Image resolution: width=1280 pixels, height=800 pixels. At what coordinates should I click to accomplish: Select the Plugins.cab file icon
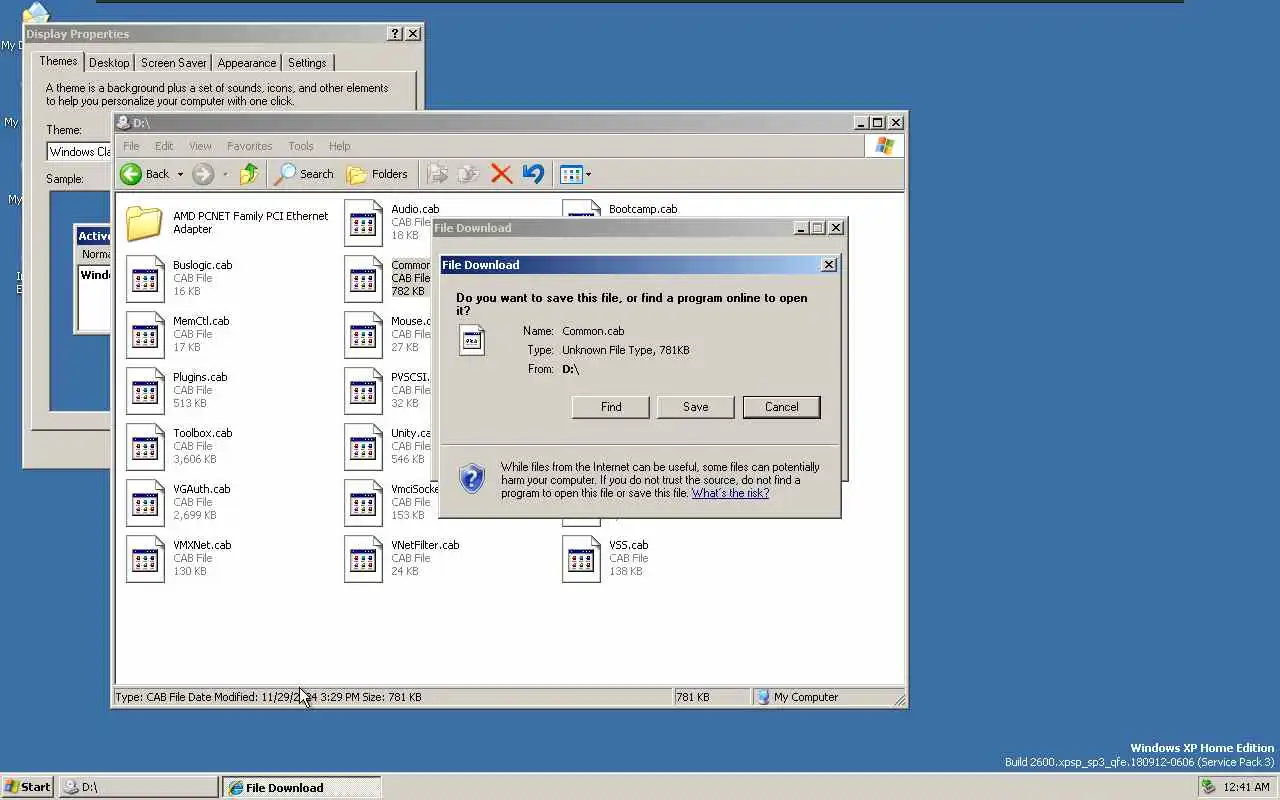145,391
